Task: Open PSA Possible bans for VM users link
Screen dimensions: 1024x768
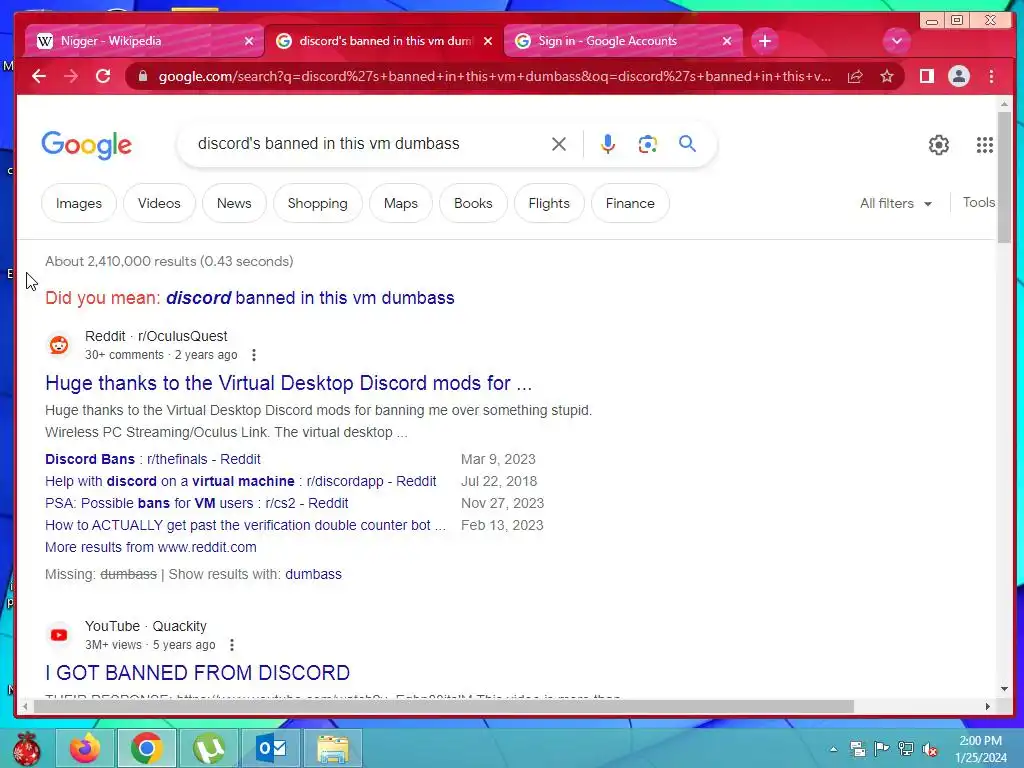Action: point(197,504)
